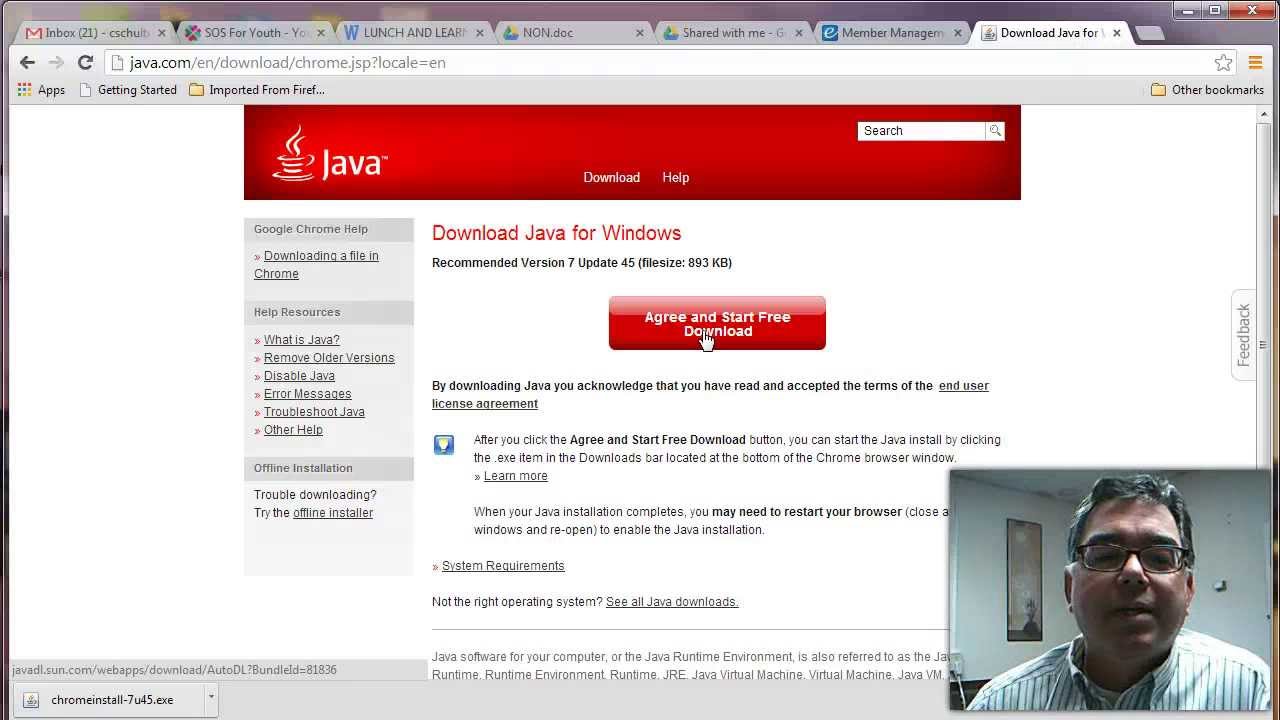The width and height of the screenshot is (1280, 720).
Task: Follow the Learn more link
Action: 515,476
